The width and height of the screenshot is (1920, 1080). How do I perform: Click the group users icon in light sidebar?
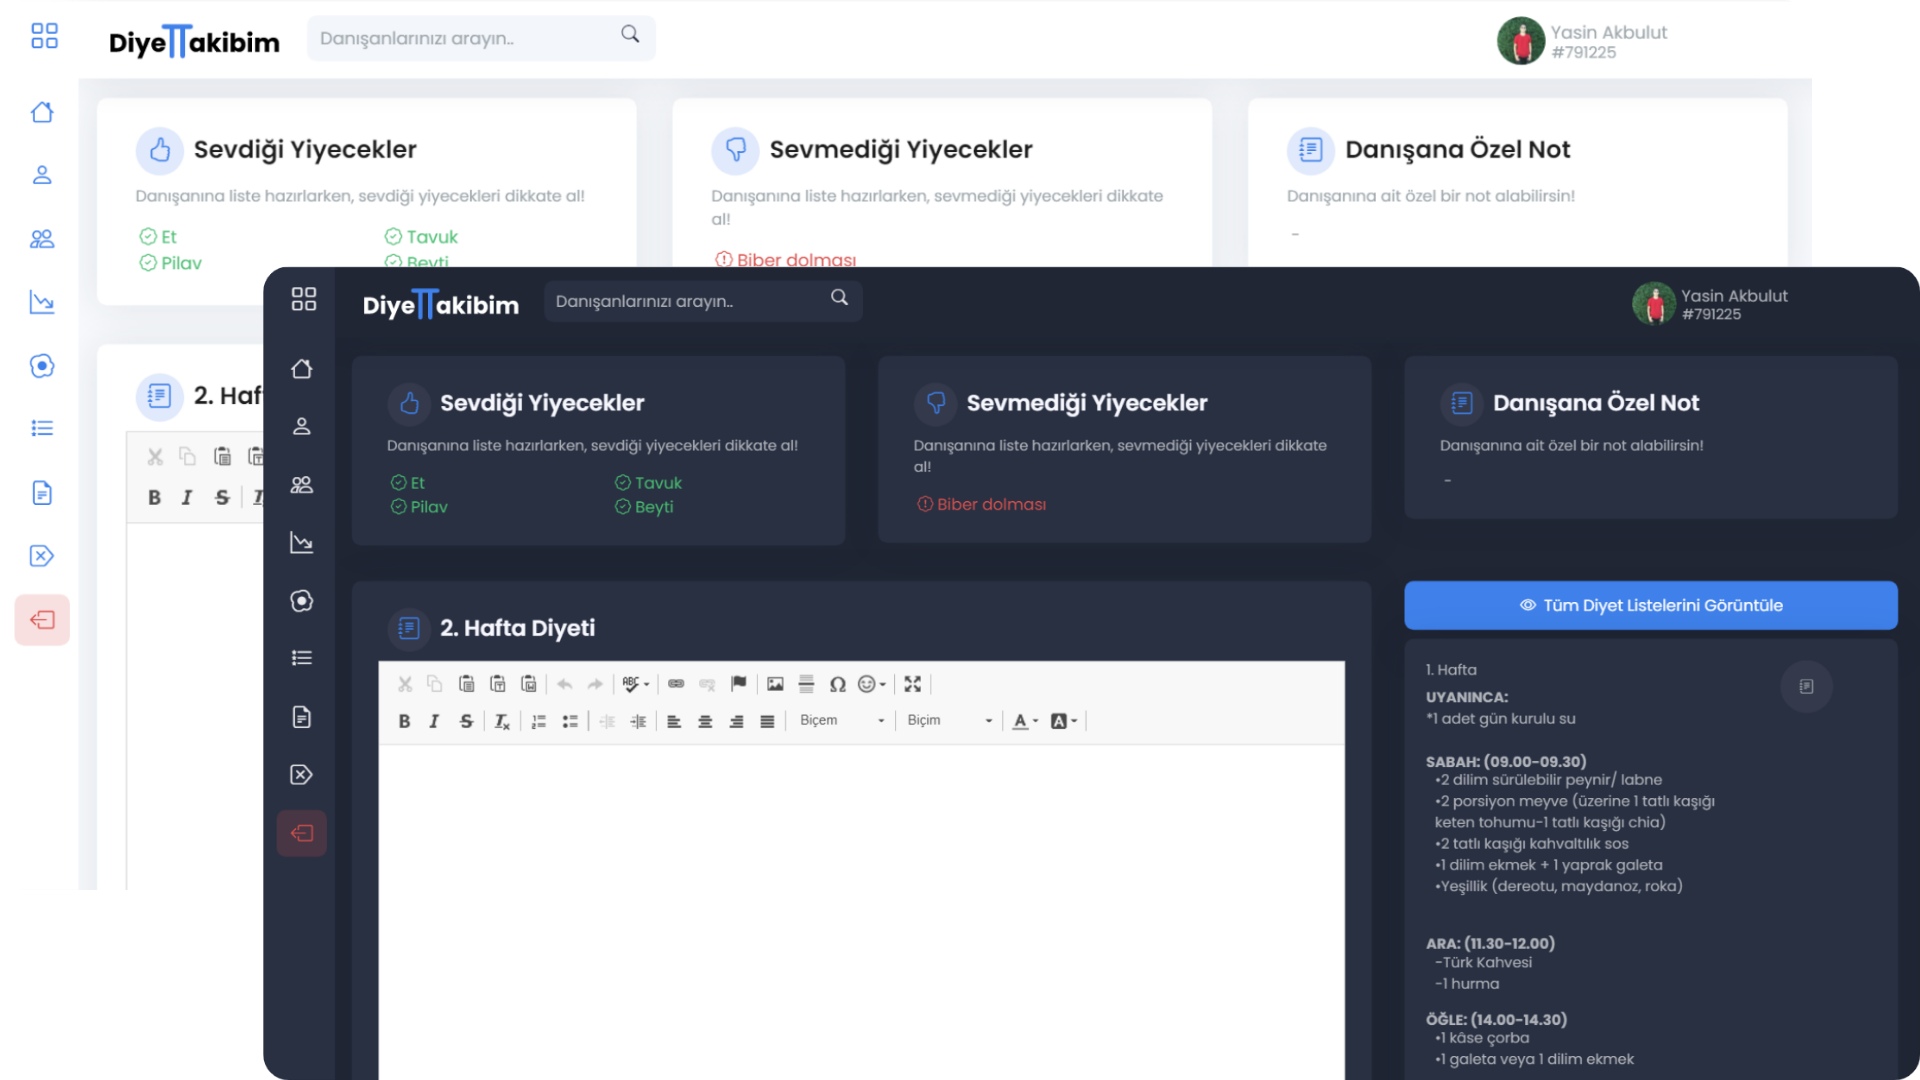[x=42, y=239]
